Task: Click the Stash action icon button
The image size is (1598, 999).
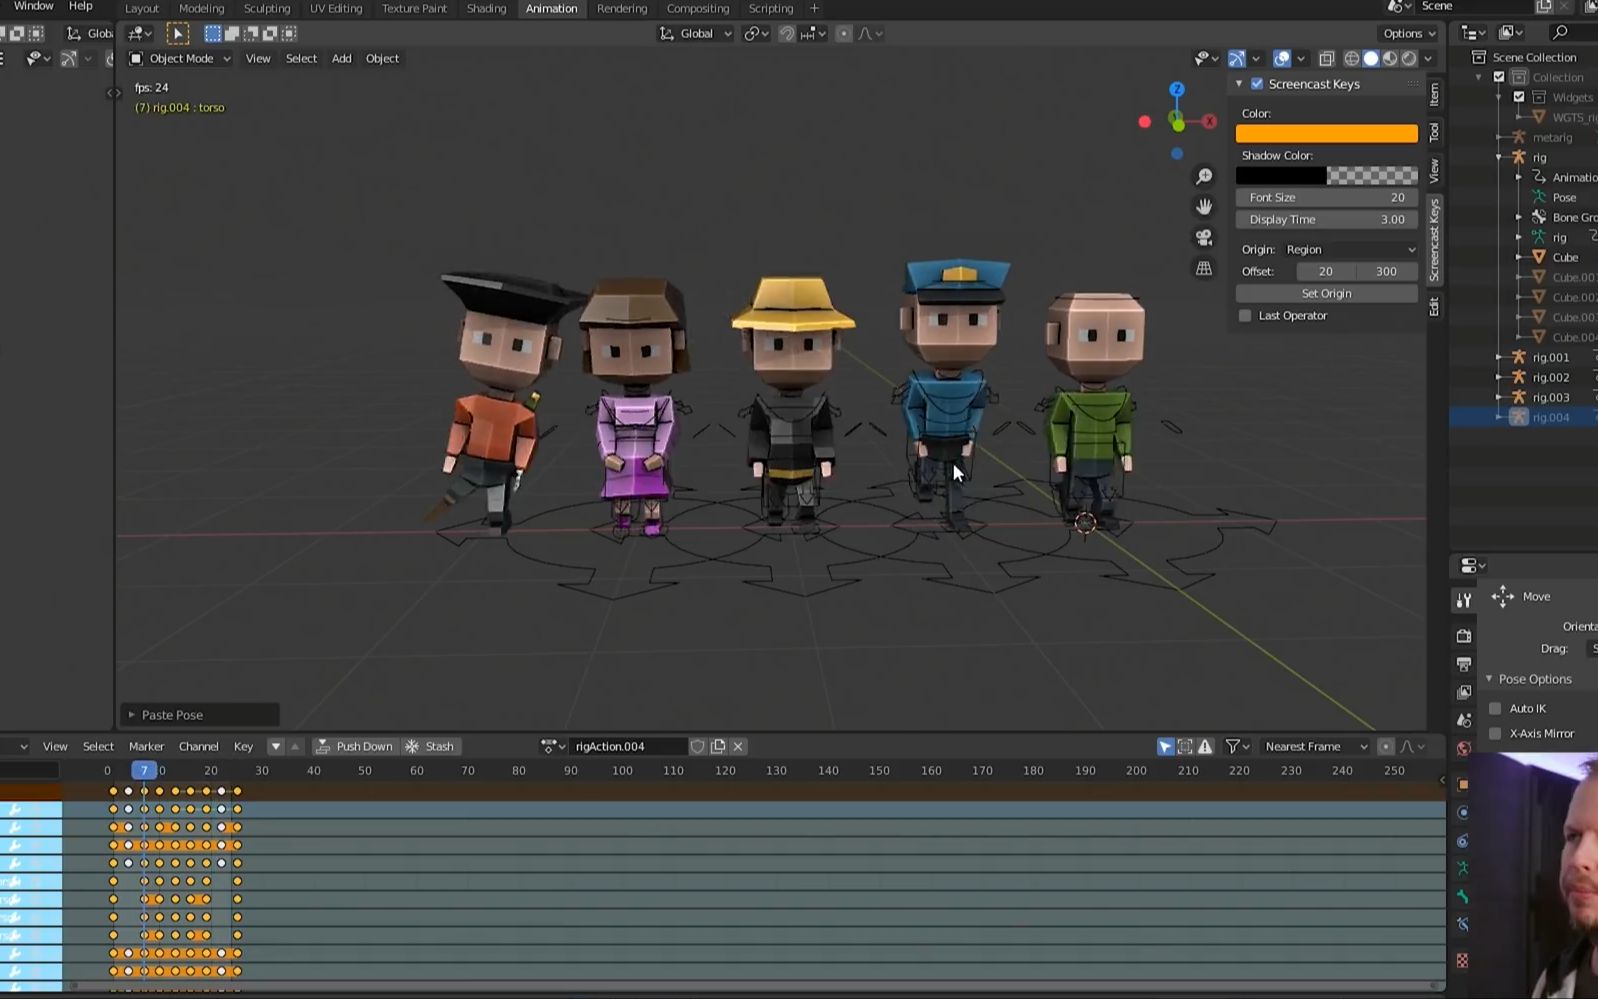Action: [429, 746]
